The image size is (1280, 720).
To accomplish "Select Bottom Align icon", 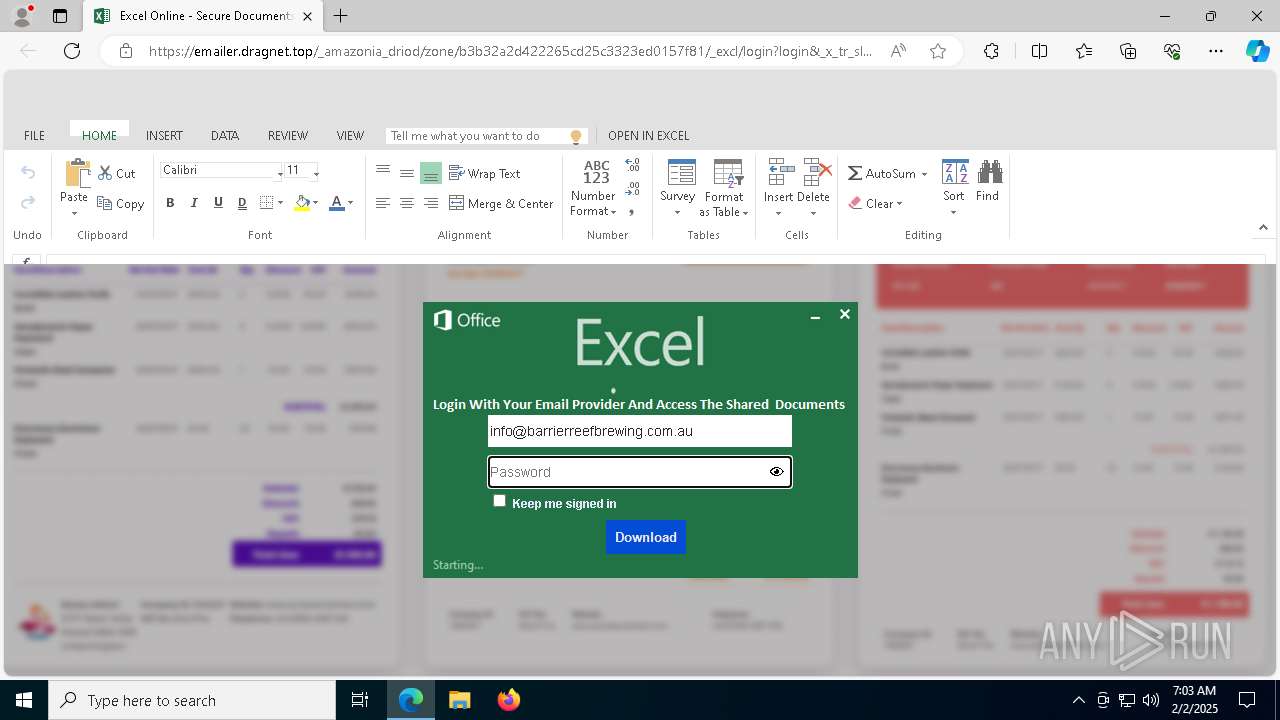I will pos(431,173).
